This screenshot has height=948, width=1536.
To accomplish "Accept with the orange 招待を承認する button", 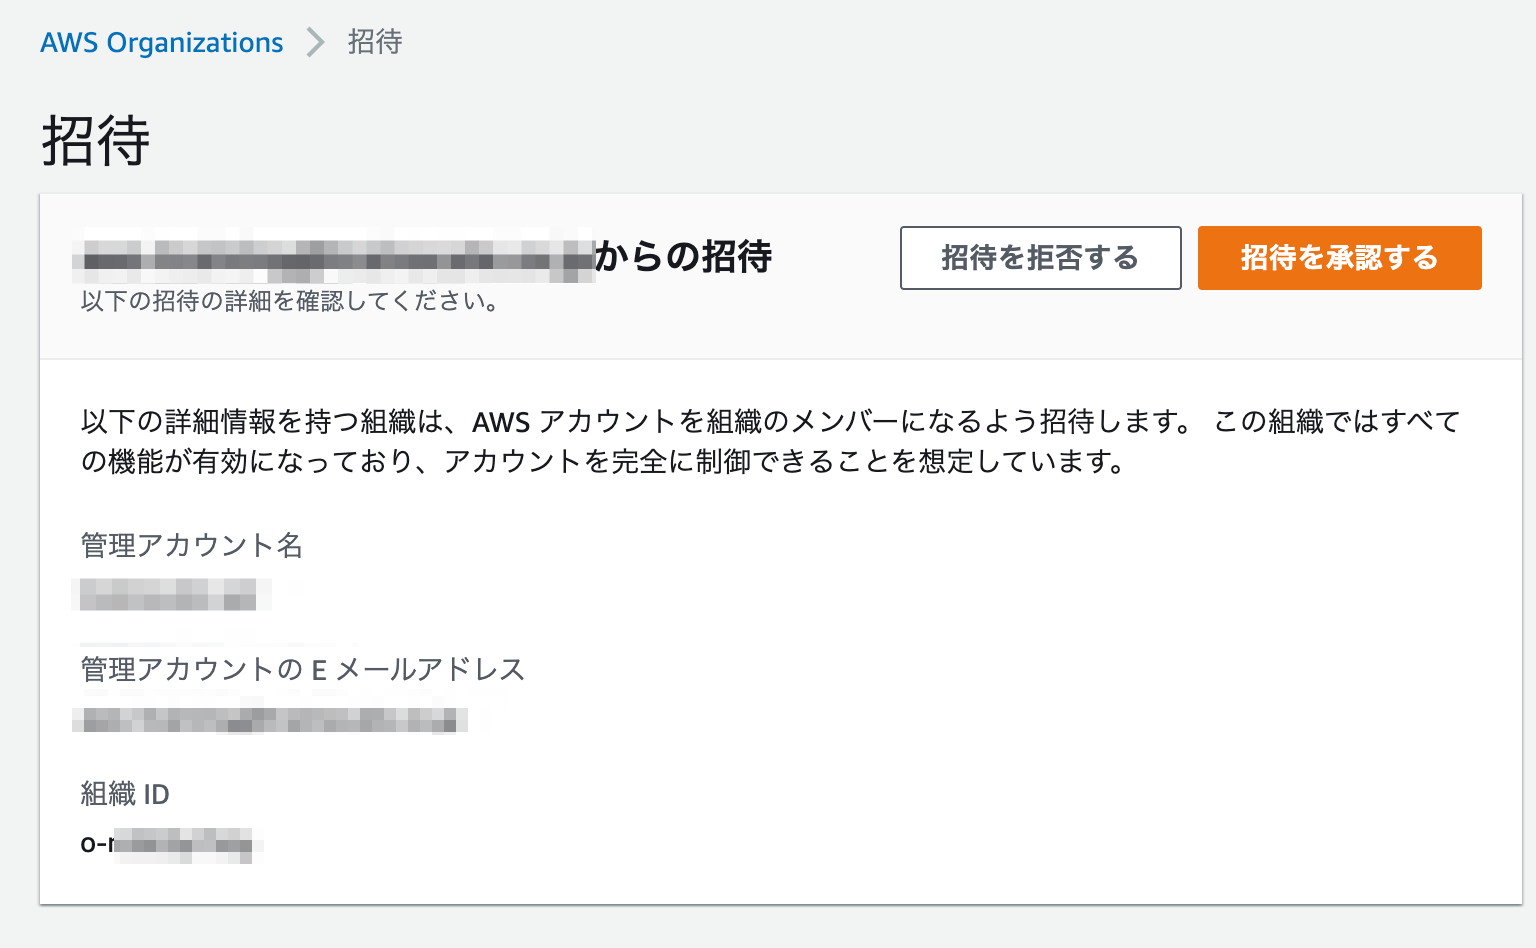I will (x=1340, y=258).
